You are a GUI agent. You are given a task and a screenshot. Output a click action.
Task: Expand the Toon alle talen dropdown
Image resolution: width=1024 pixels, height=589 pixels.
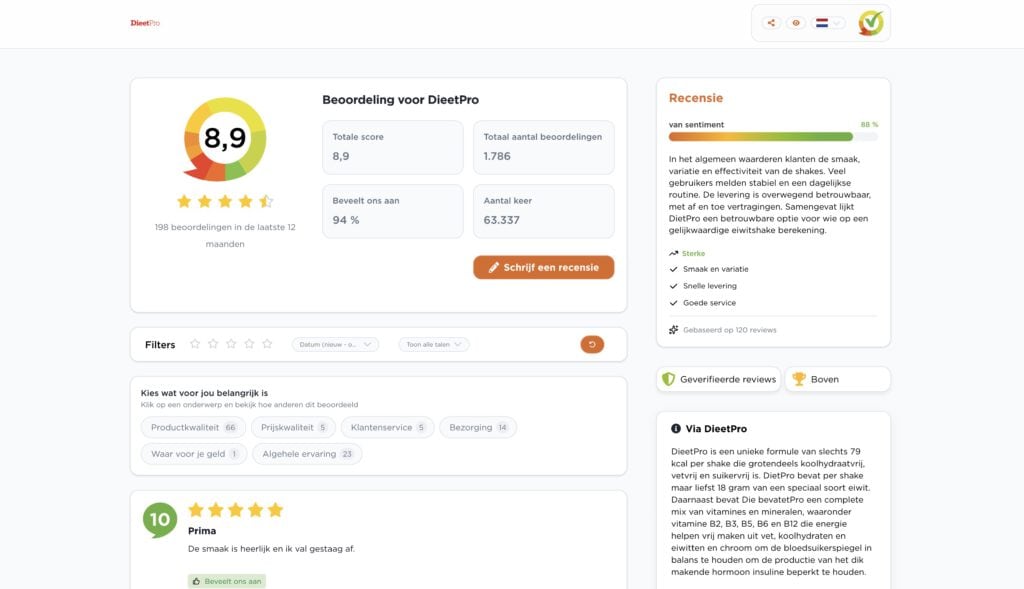tap(434, 344)
